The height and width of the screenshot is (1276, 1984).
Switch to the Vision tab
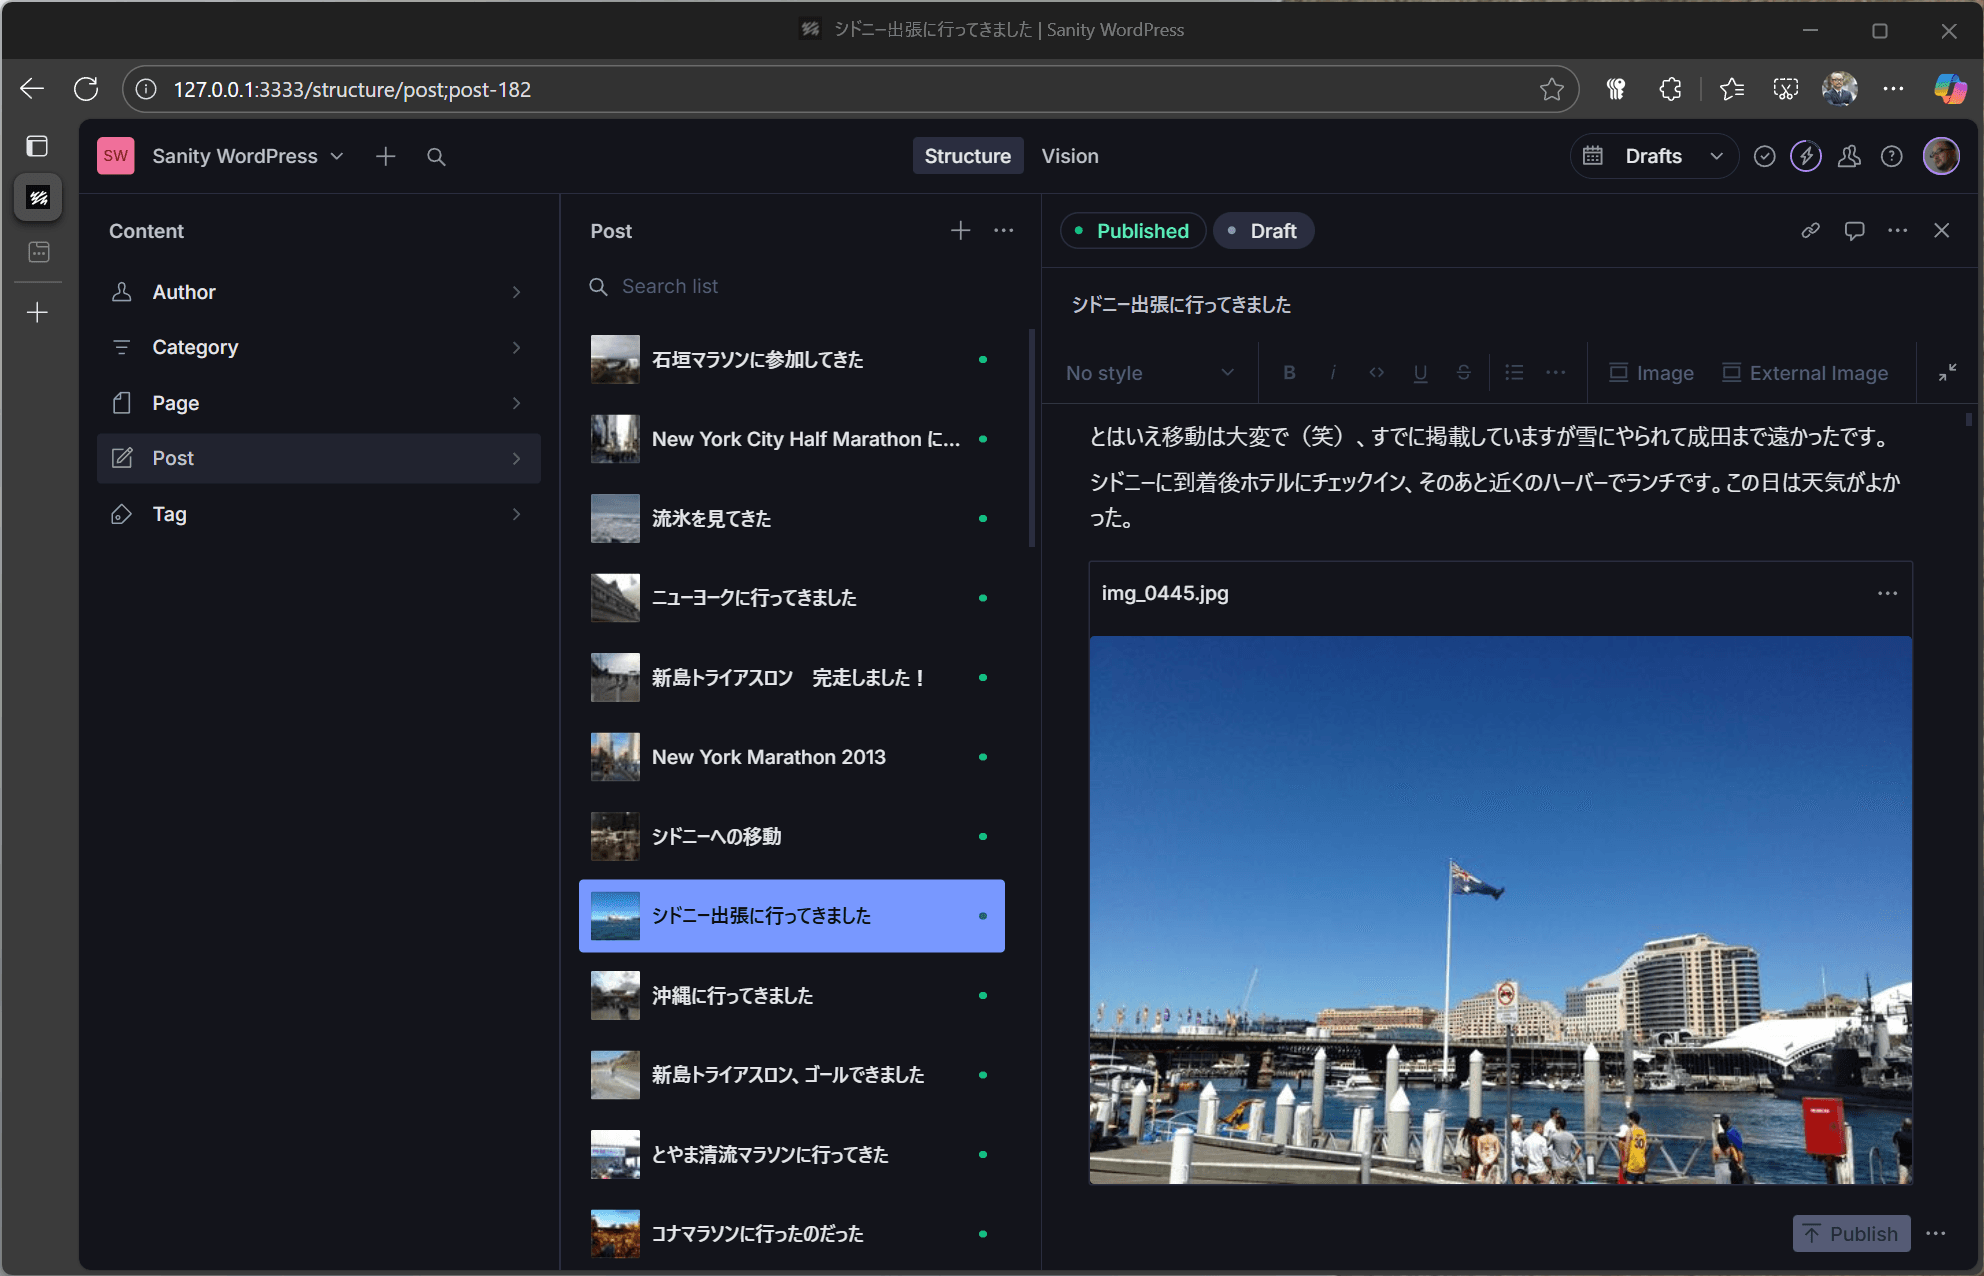pos(1069,156)
